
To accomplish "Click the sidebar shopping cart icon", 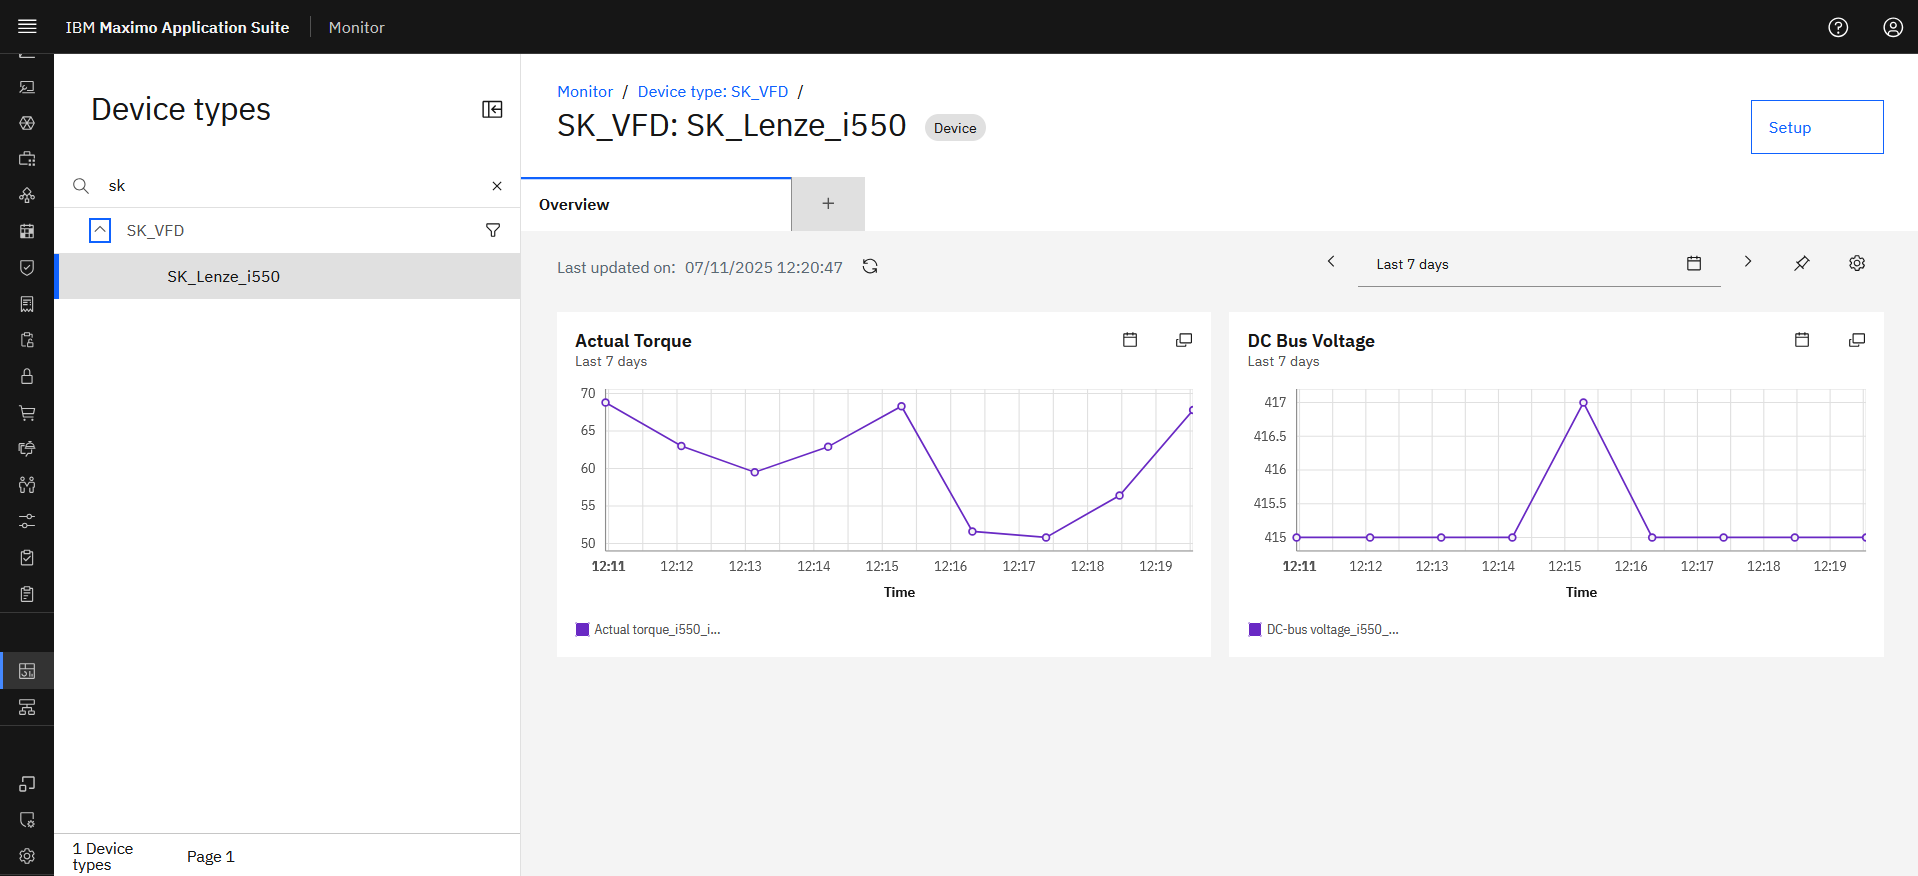I will (x=27, y=413).
